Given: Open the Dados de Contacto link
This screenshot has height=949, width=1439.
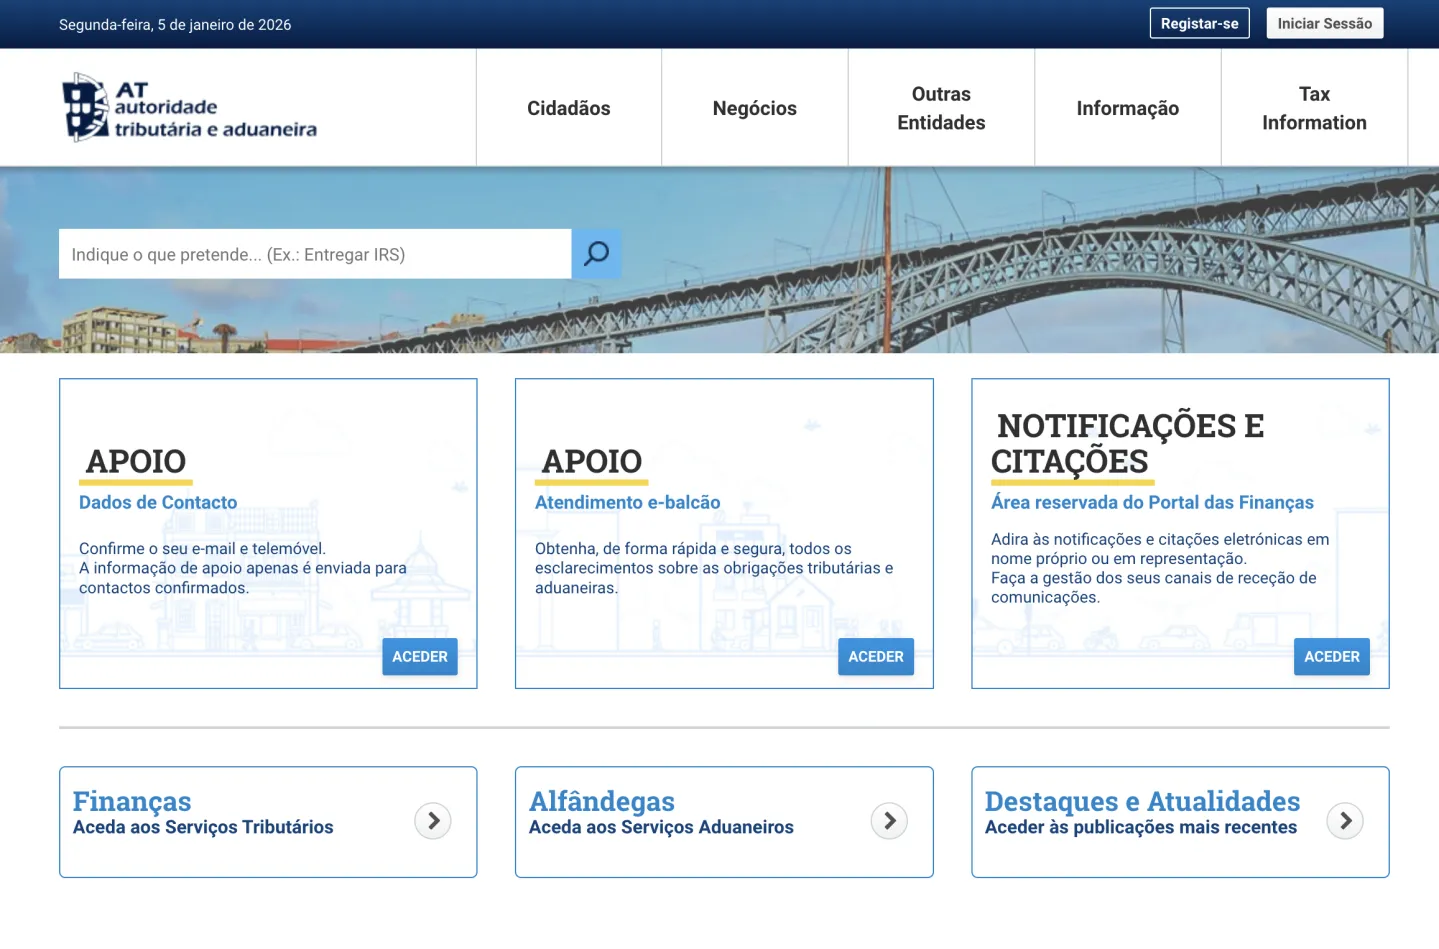Looking at the screenshot, I should [158, 502].
